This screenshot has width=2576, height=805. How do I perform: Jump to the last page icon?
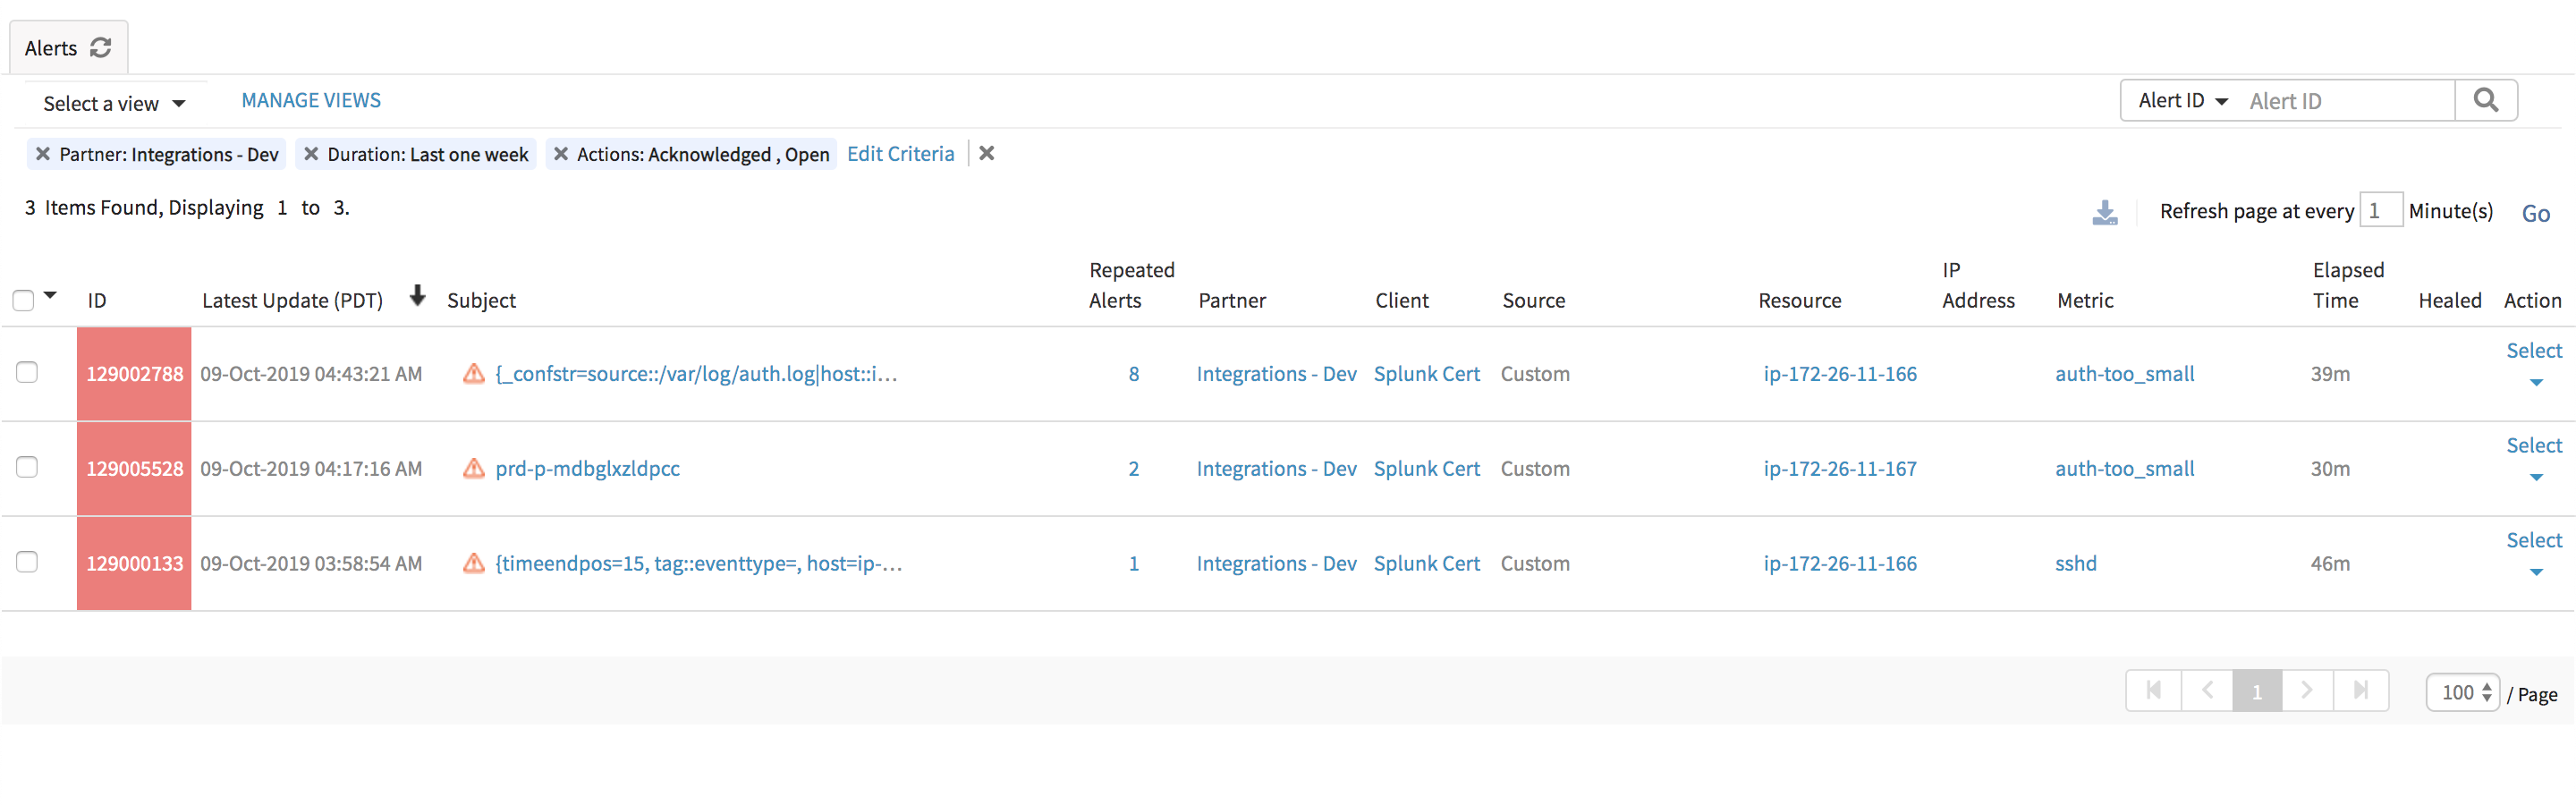tap(2360, 691)
